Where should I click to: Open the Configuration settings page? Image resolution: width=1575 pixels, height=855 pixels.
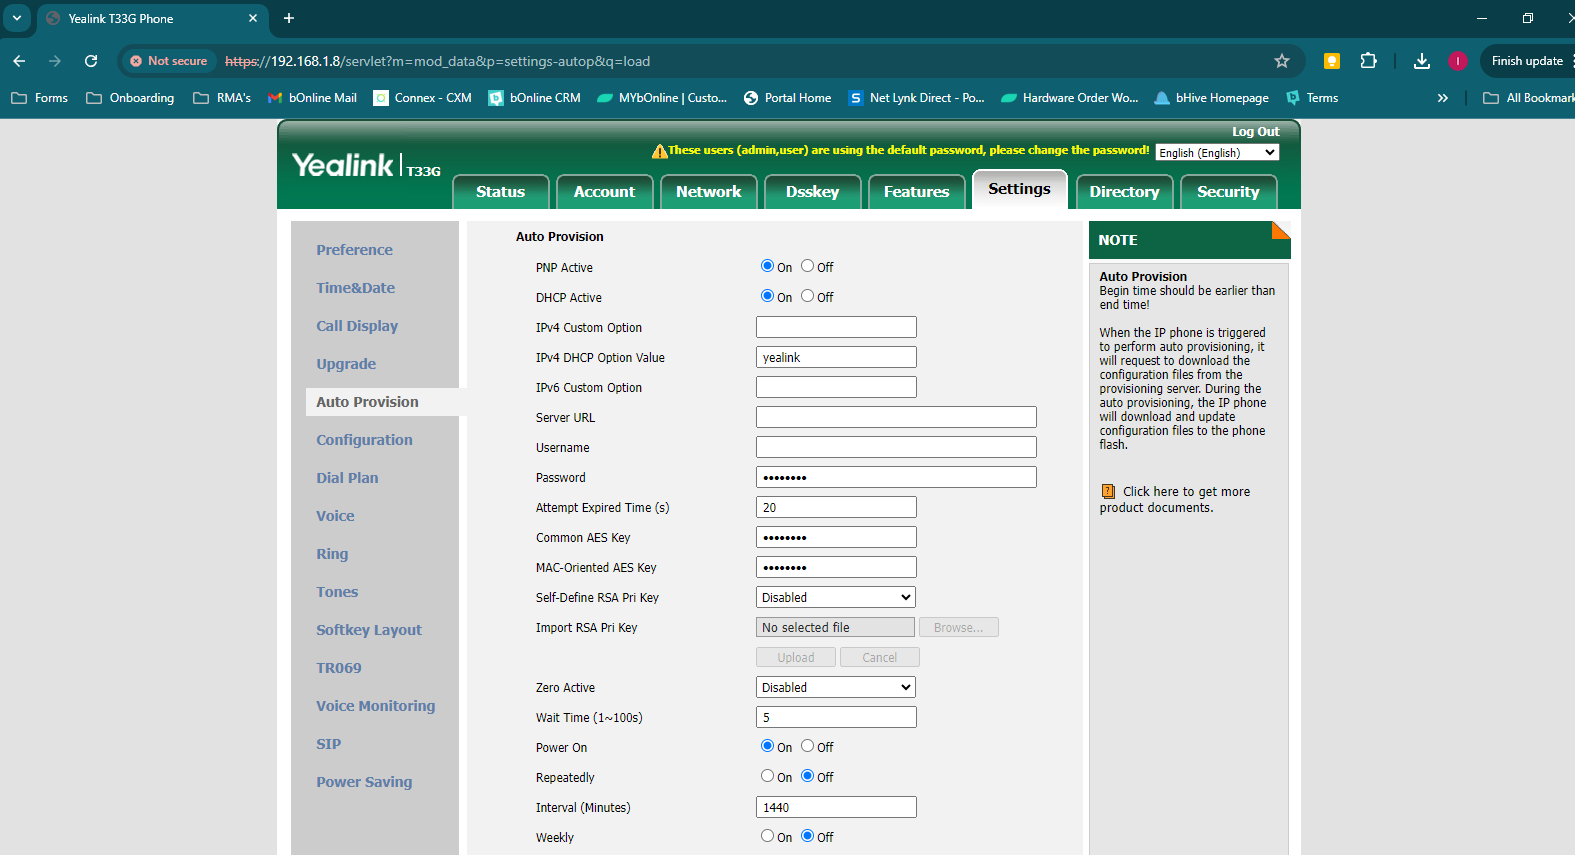(364, 440)
